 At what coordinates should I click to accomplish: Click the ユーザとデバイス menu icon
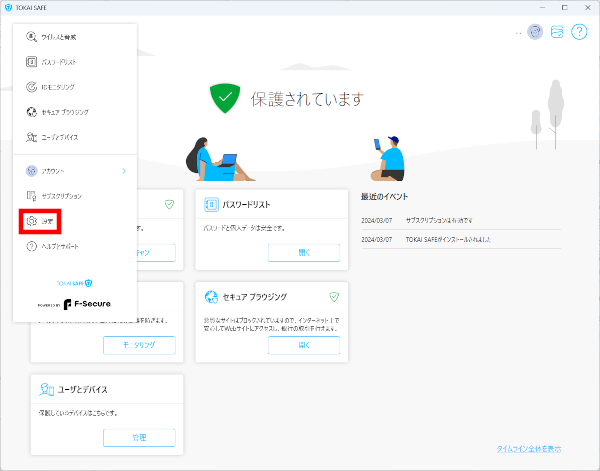click(x=32, y=136)
